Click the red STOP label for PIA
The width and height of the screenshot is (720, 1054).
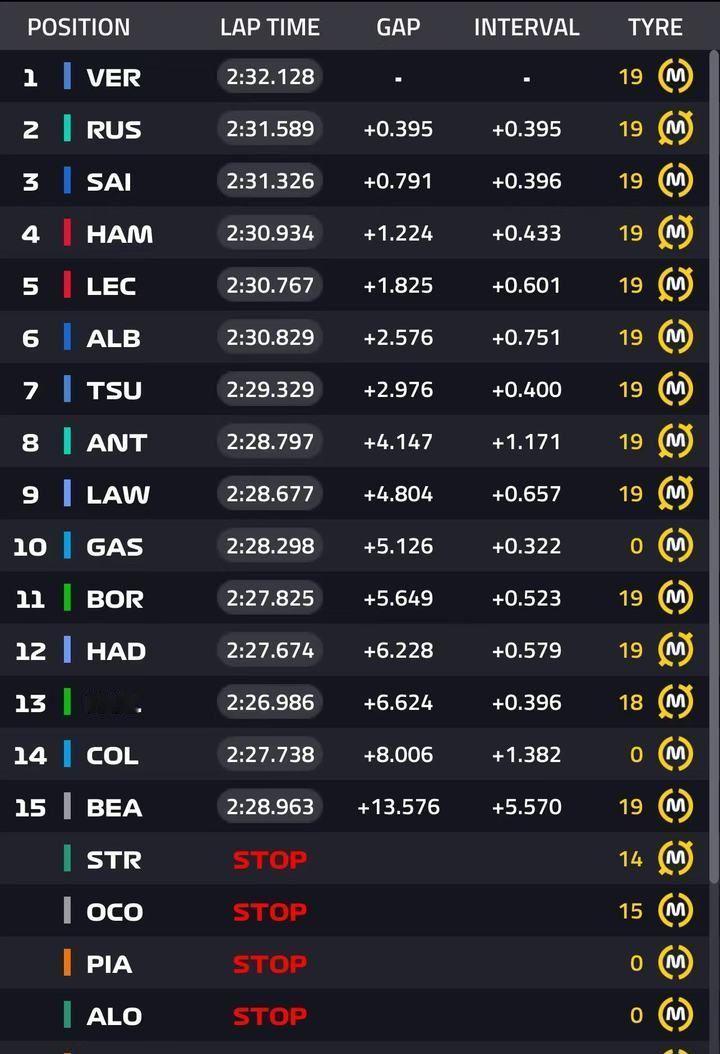(270, 964)
